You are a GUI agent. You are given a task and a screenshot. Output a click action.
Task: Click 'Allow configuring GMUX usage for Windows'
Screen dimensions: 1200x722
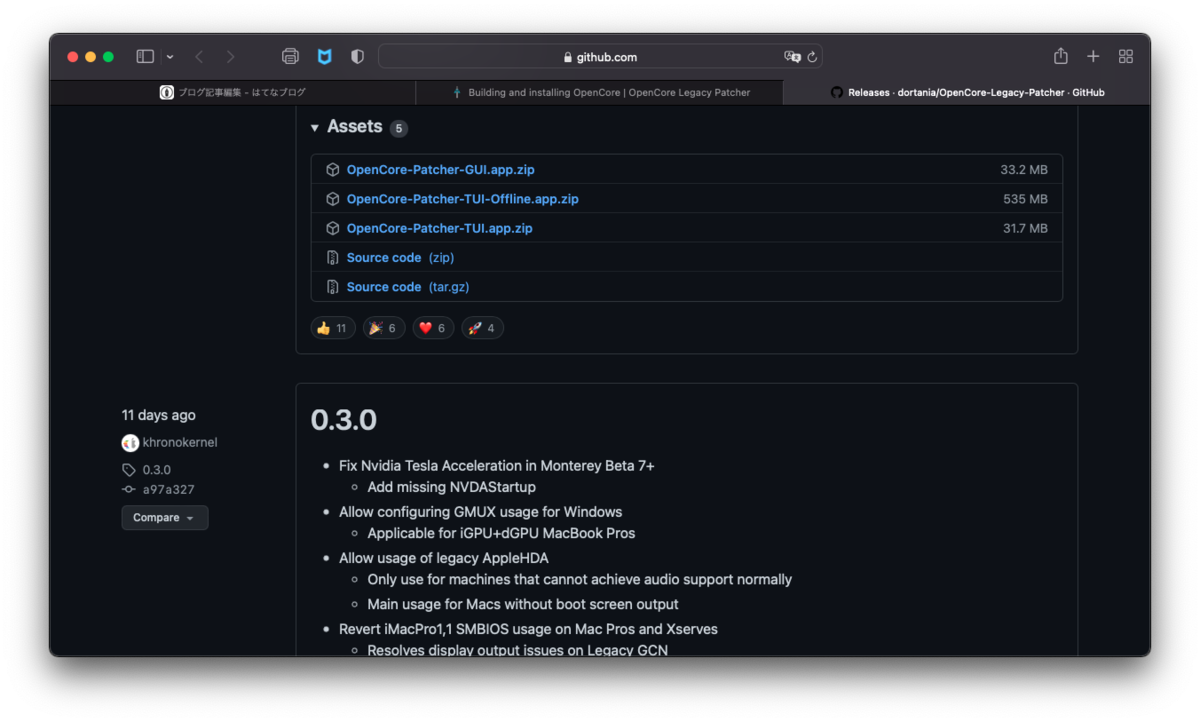point(480,511)
